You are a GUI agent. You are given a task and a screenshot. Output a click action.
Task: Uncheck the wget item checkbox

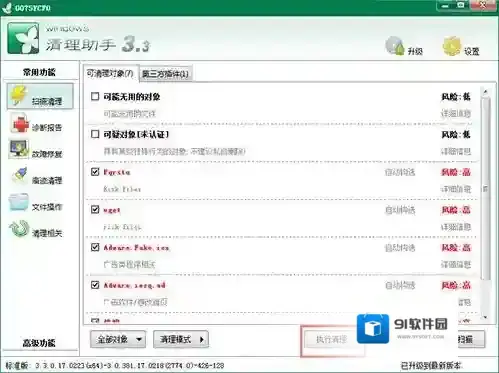point(95,209)
